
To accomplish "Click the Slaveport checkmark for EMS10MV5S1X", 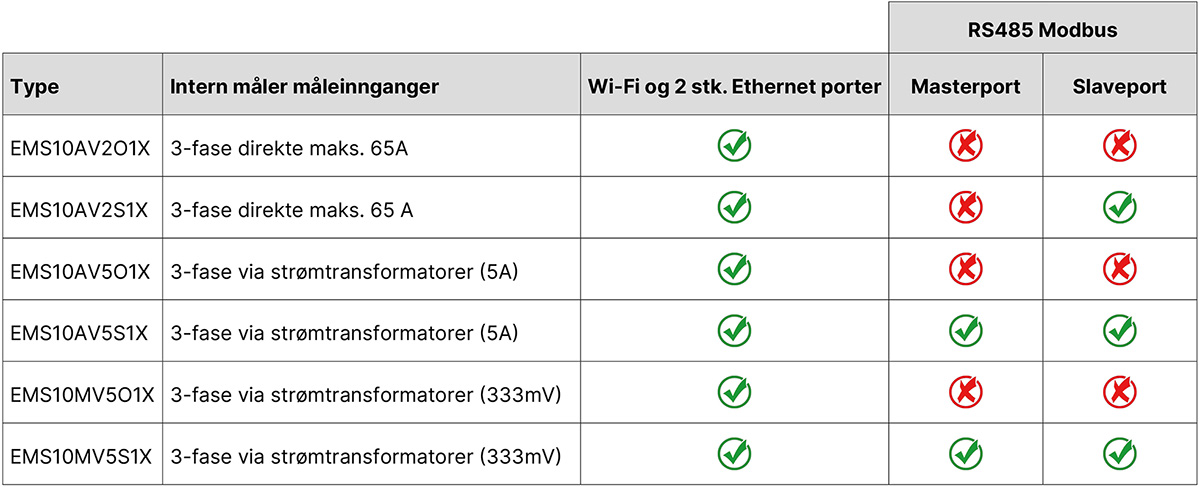I will tap(1120, 453).
